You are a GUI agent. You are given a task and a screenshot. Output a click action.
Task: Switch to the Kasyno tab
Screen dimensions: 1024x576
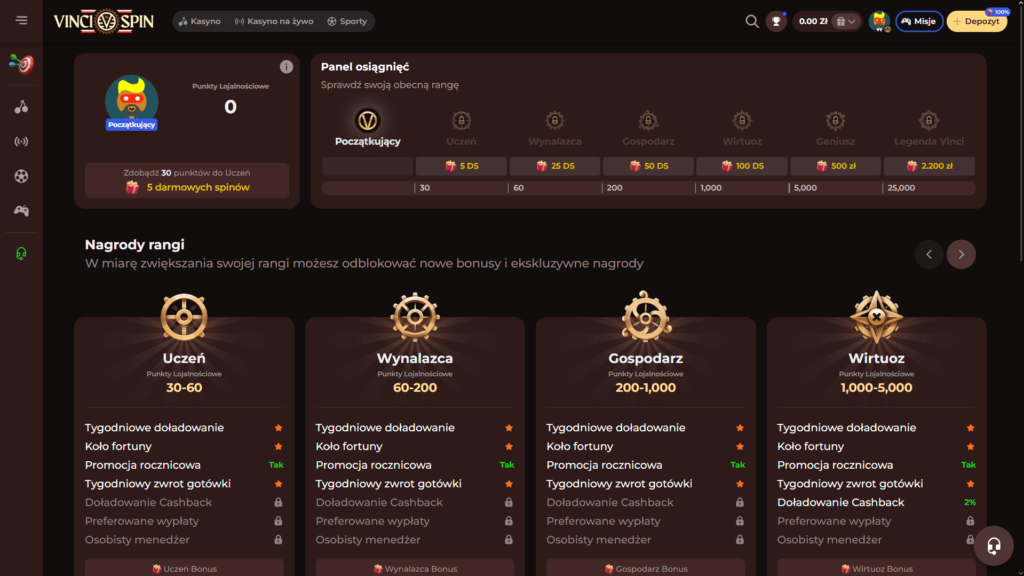tap(199, 21)
